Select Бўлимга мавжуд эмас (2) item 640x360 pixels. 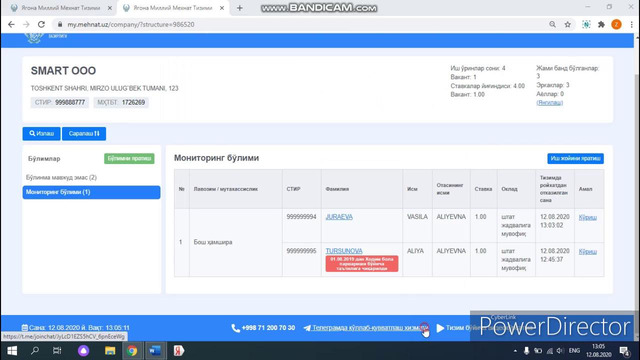[x=61, y=178]
